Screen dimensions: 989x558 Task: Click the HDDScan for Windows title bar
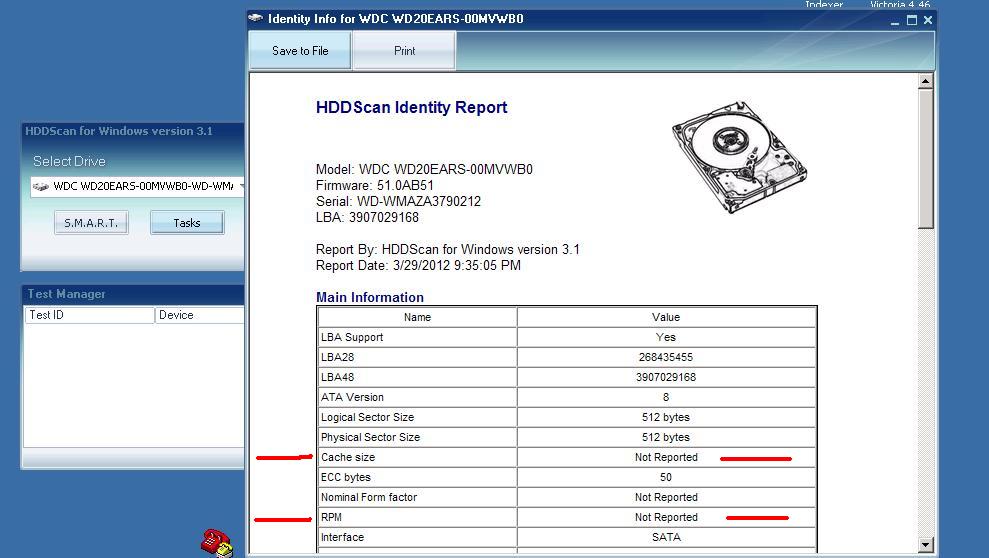(x=133, y=131)
